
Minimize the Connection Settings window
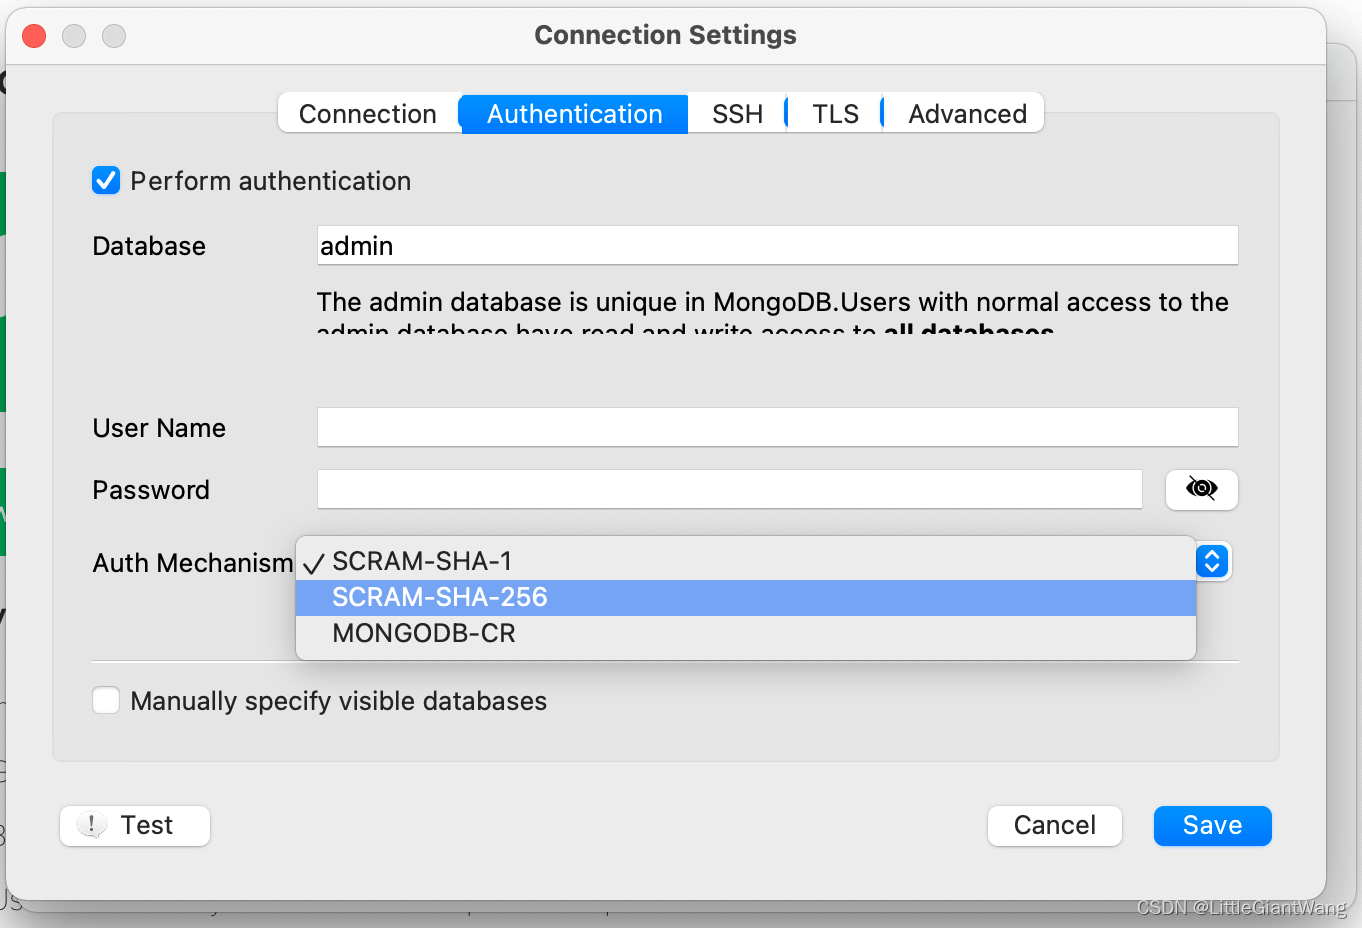pos(74,36)
